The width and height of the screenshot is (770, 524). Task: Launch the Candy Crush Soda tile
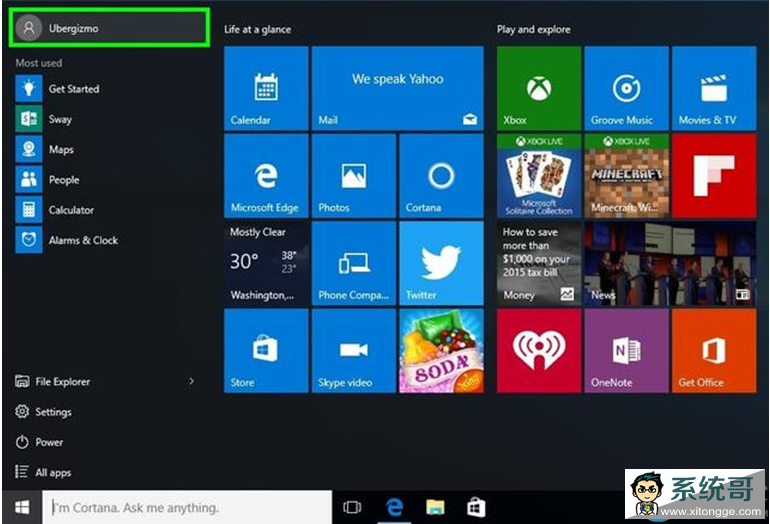click(x=441, y=351)
